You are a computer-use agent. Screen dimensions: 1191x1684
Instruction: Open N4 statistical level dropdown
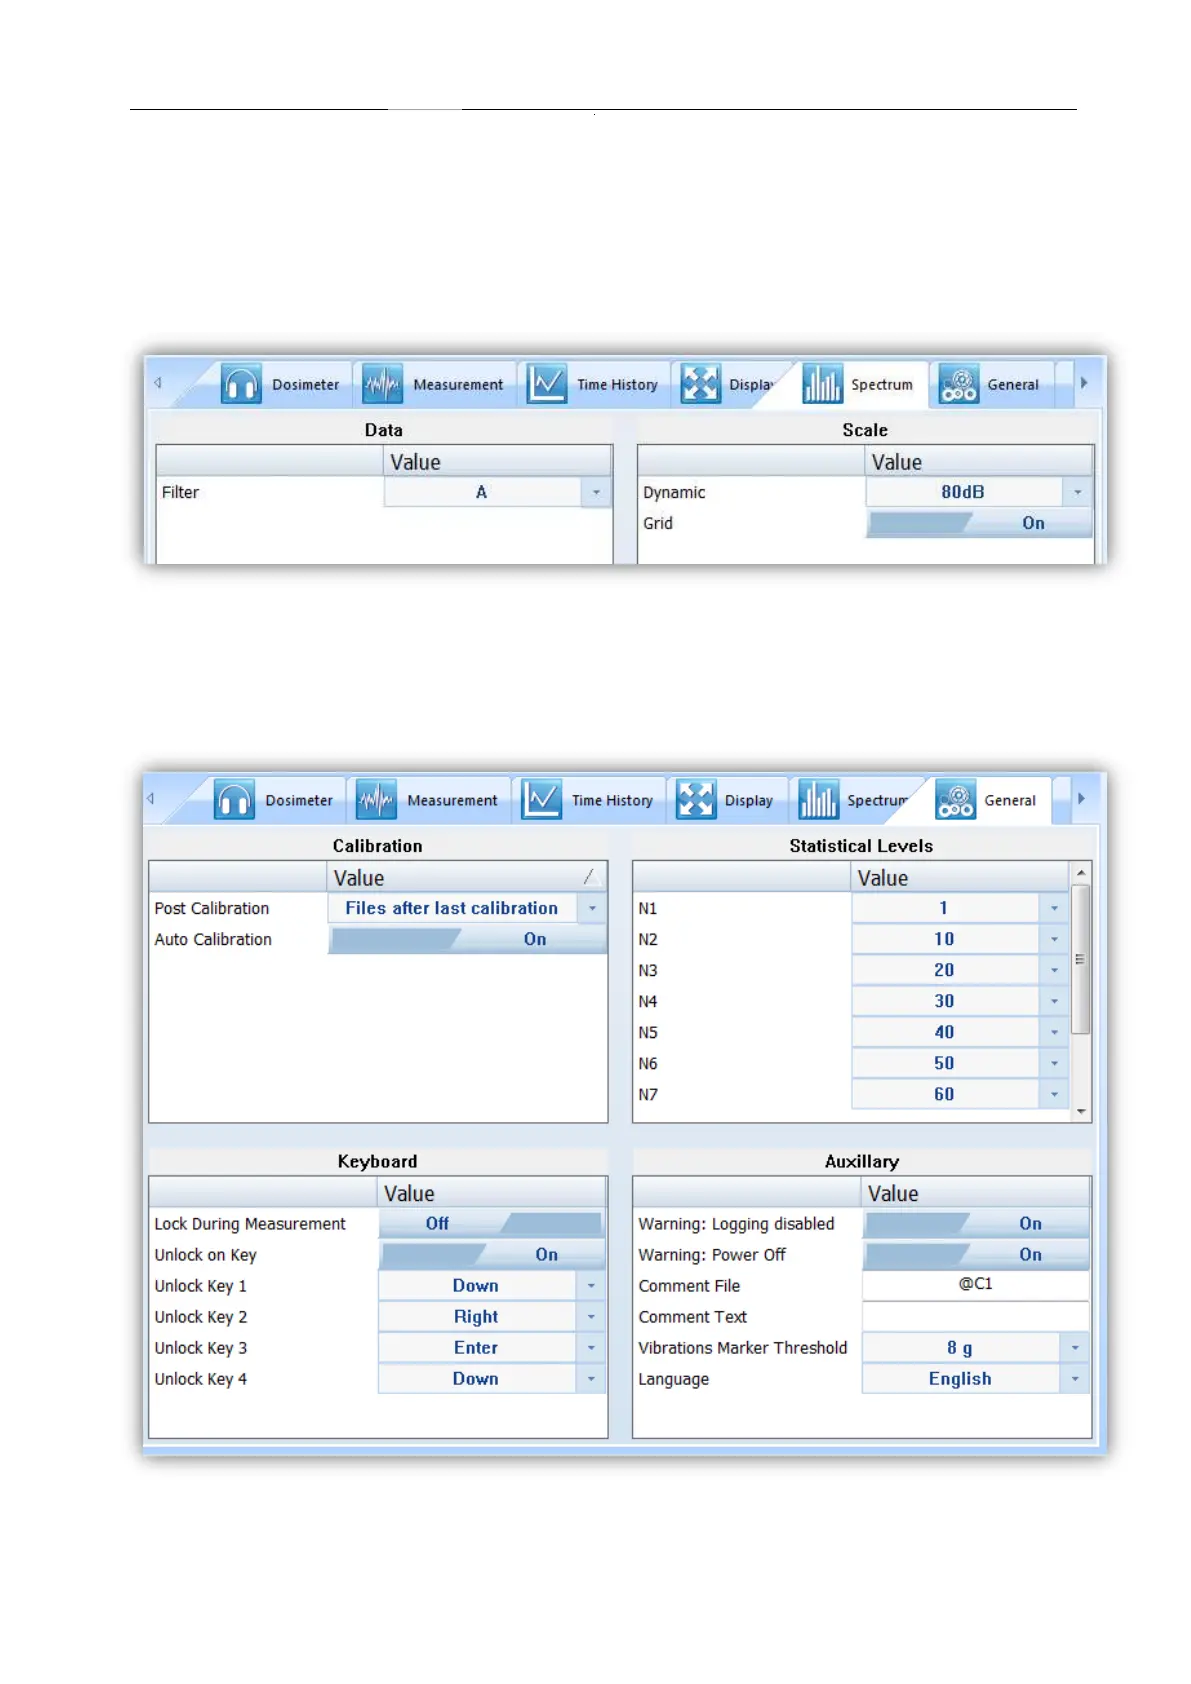point(1054,1001)
